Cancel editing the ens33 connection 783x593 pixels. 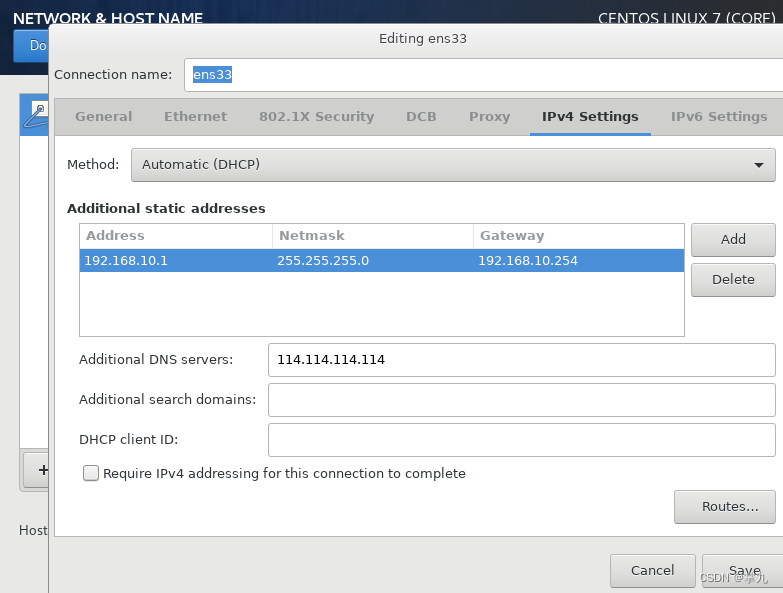(x=652, y=570)
